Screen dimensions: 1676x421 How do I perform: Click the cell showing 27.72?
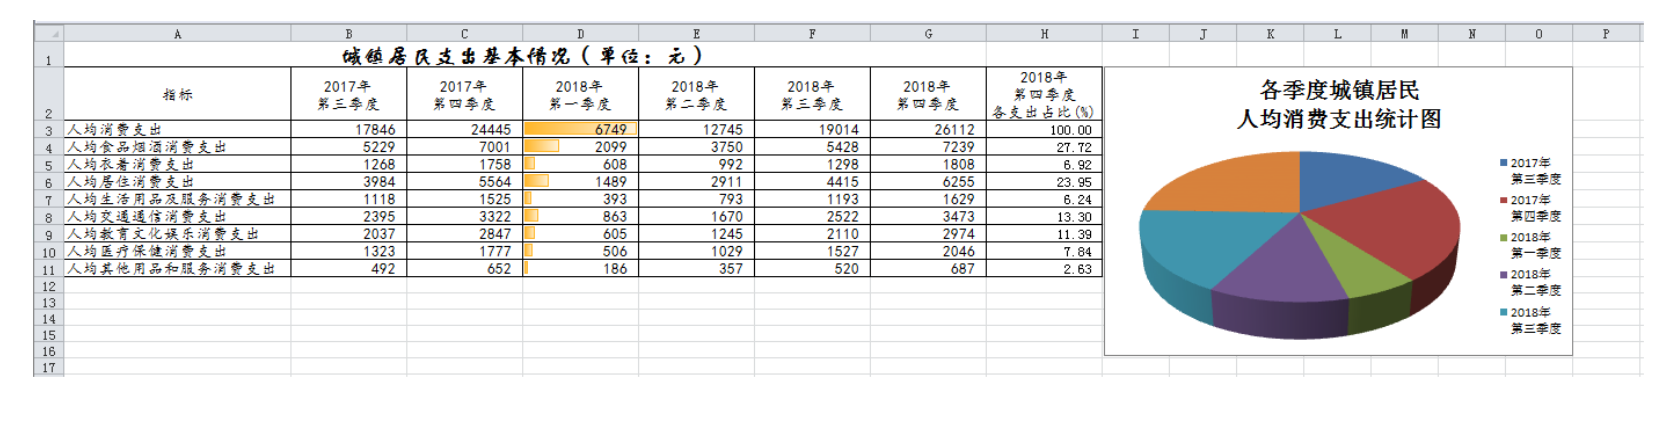pos(1044,147)
